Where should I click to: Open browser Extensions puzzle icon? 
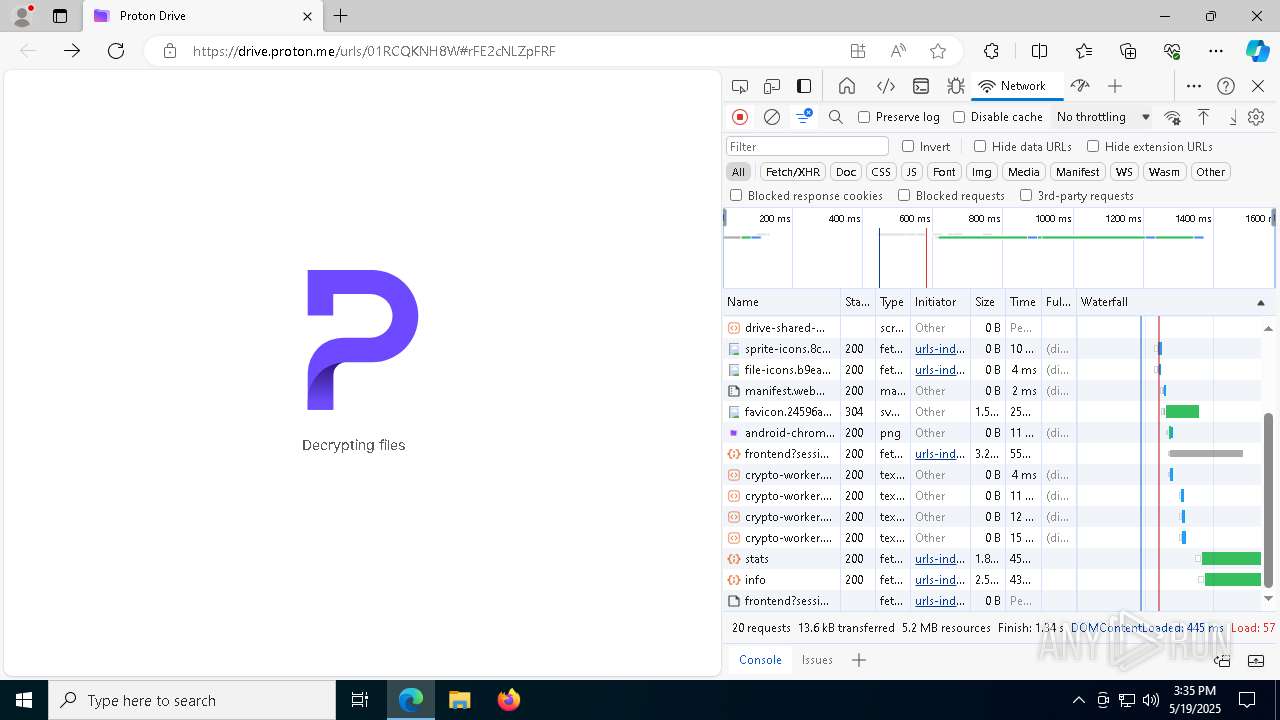click(991, 51)
